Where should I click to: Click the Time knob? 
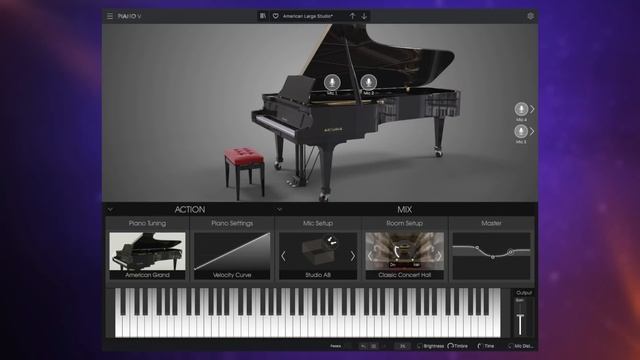coord(480,346)
